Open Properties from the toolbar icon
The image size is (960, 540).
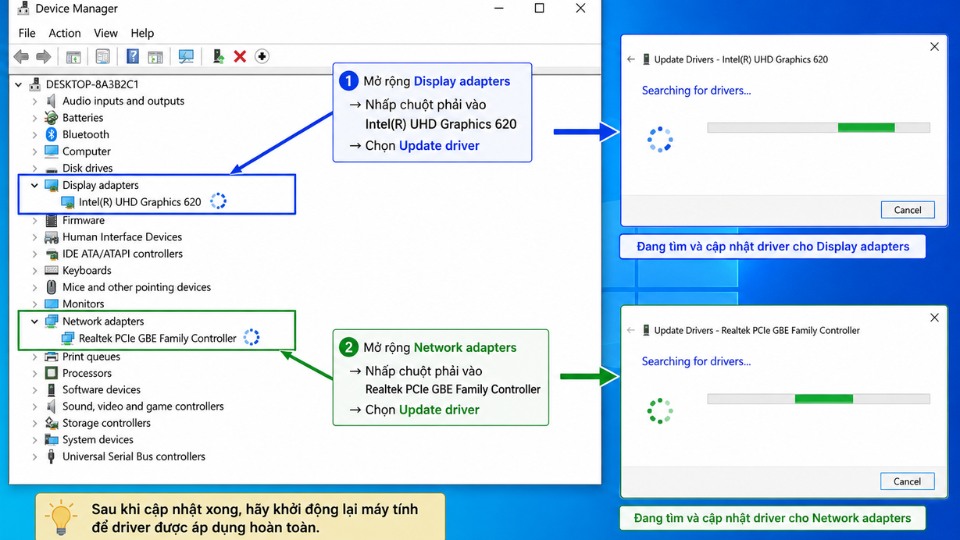(x=102, y=57)
